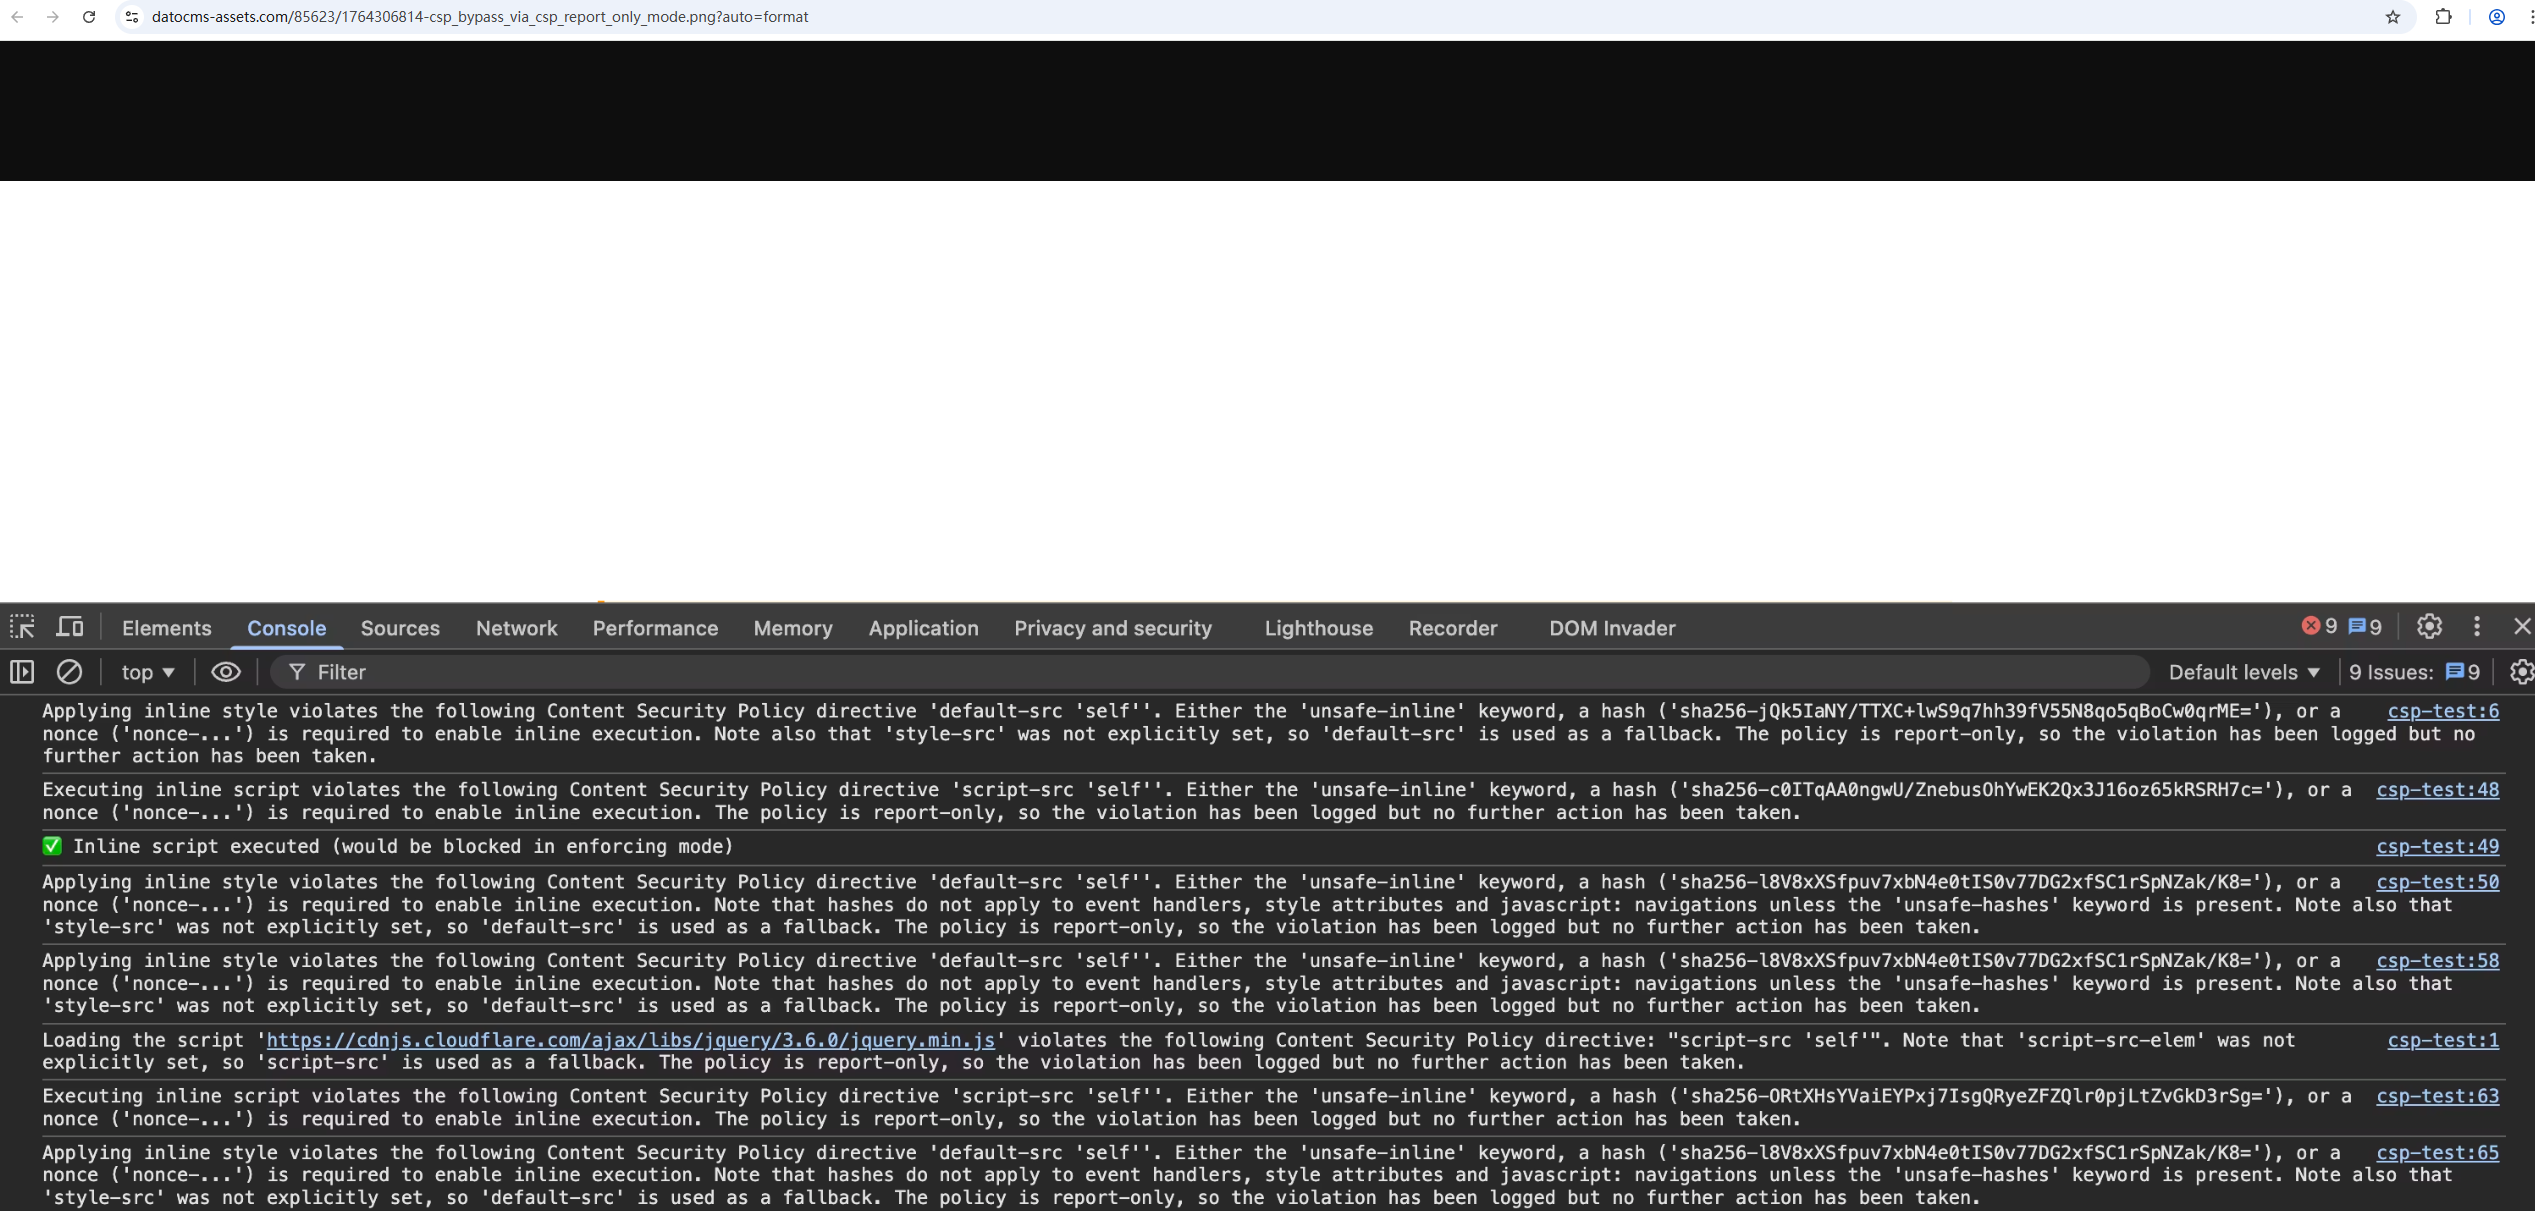Open DevTools three-dot customize menu
Image resolution: width=2535 pixels, height=1211 pixels.
tap(2477, 627)
